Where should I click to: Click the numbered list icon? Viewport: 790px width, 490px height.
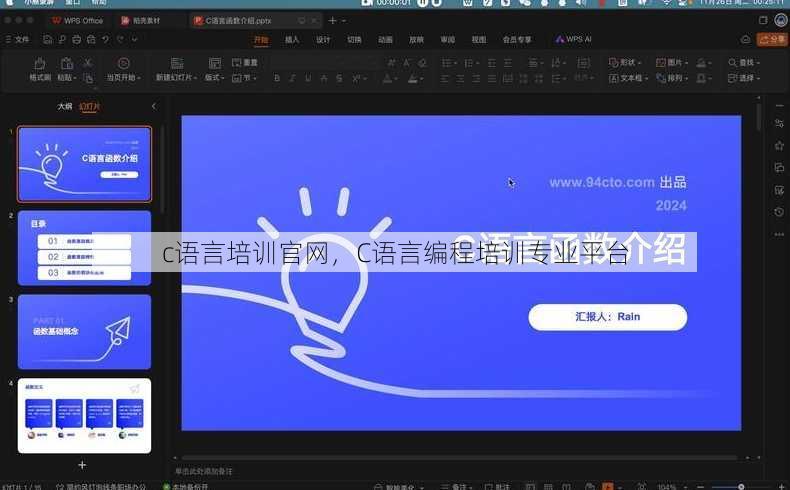point(469,63)
